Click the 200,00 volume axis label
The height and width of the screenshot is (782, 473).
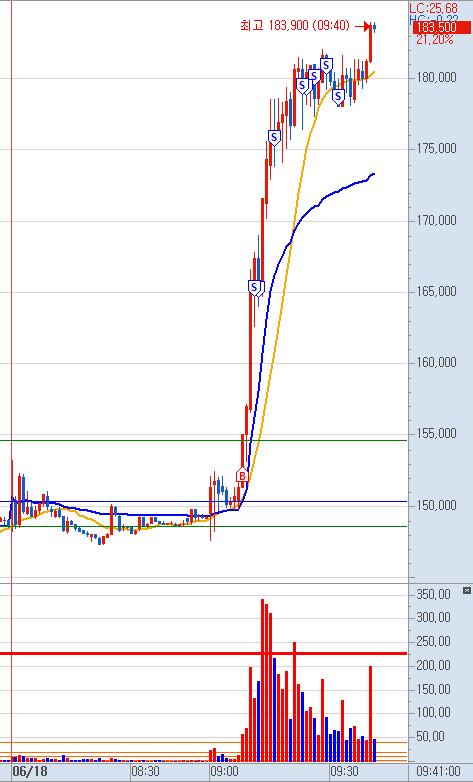pyautogui.click(x=434, y=665)
